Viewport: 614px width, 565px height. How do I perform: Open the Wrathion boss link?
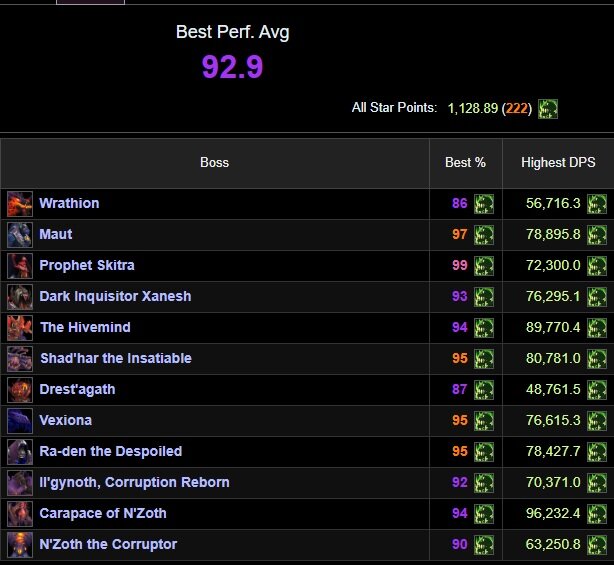tap(69, 203)
